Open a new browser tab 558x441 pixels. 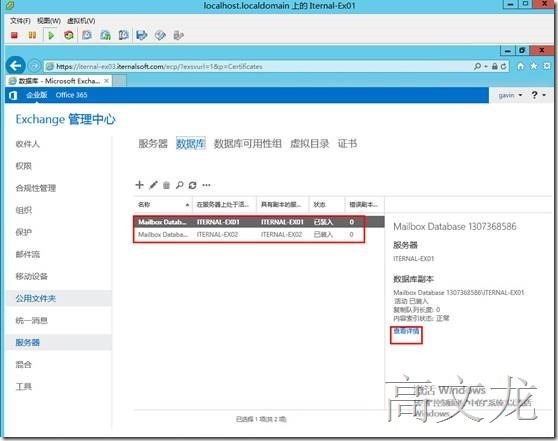point(120,81)
